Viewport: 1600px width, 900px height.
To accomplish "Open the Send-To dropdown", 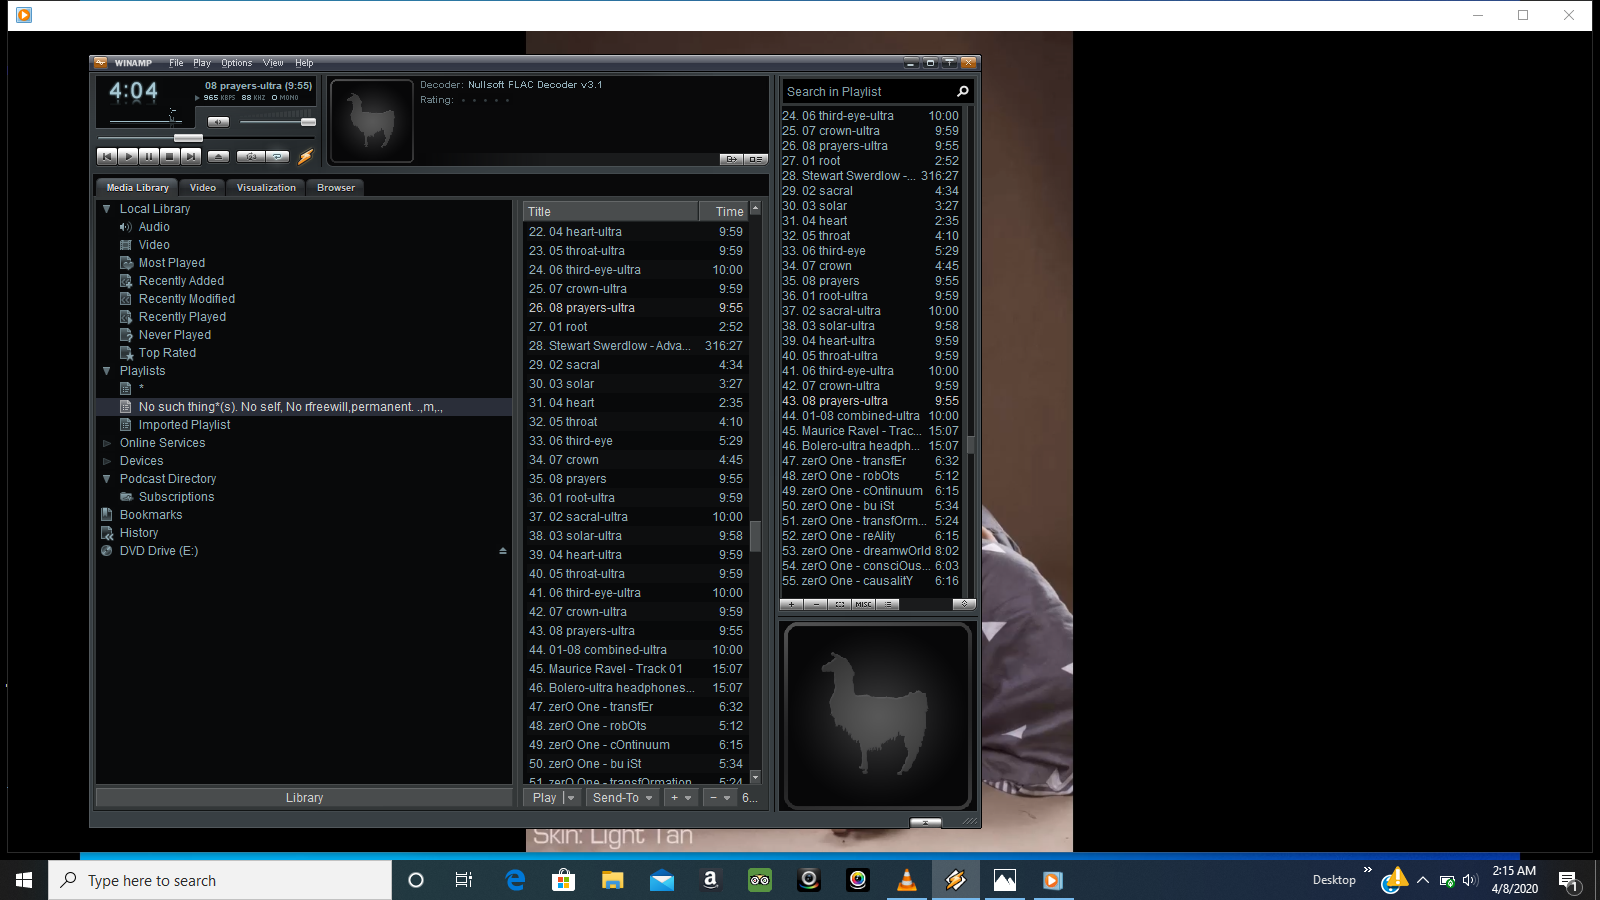I will (x=622, y=798).
